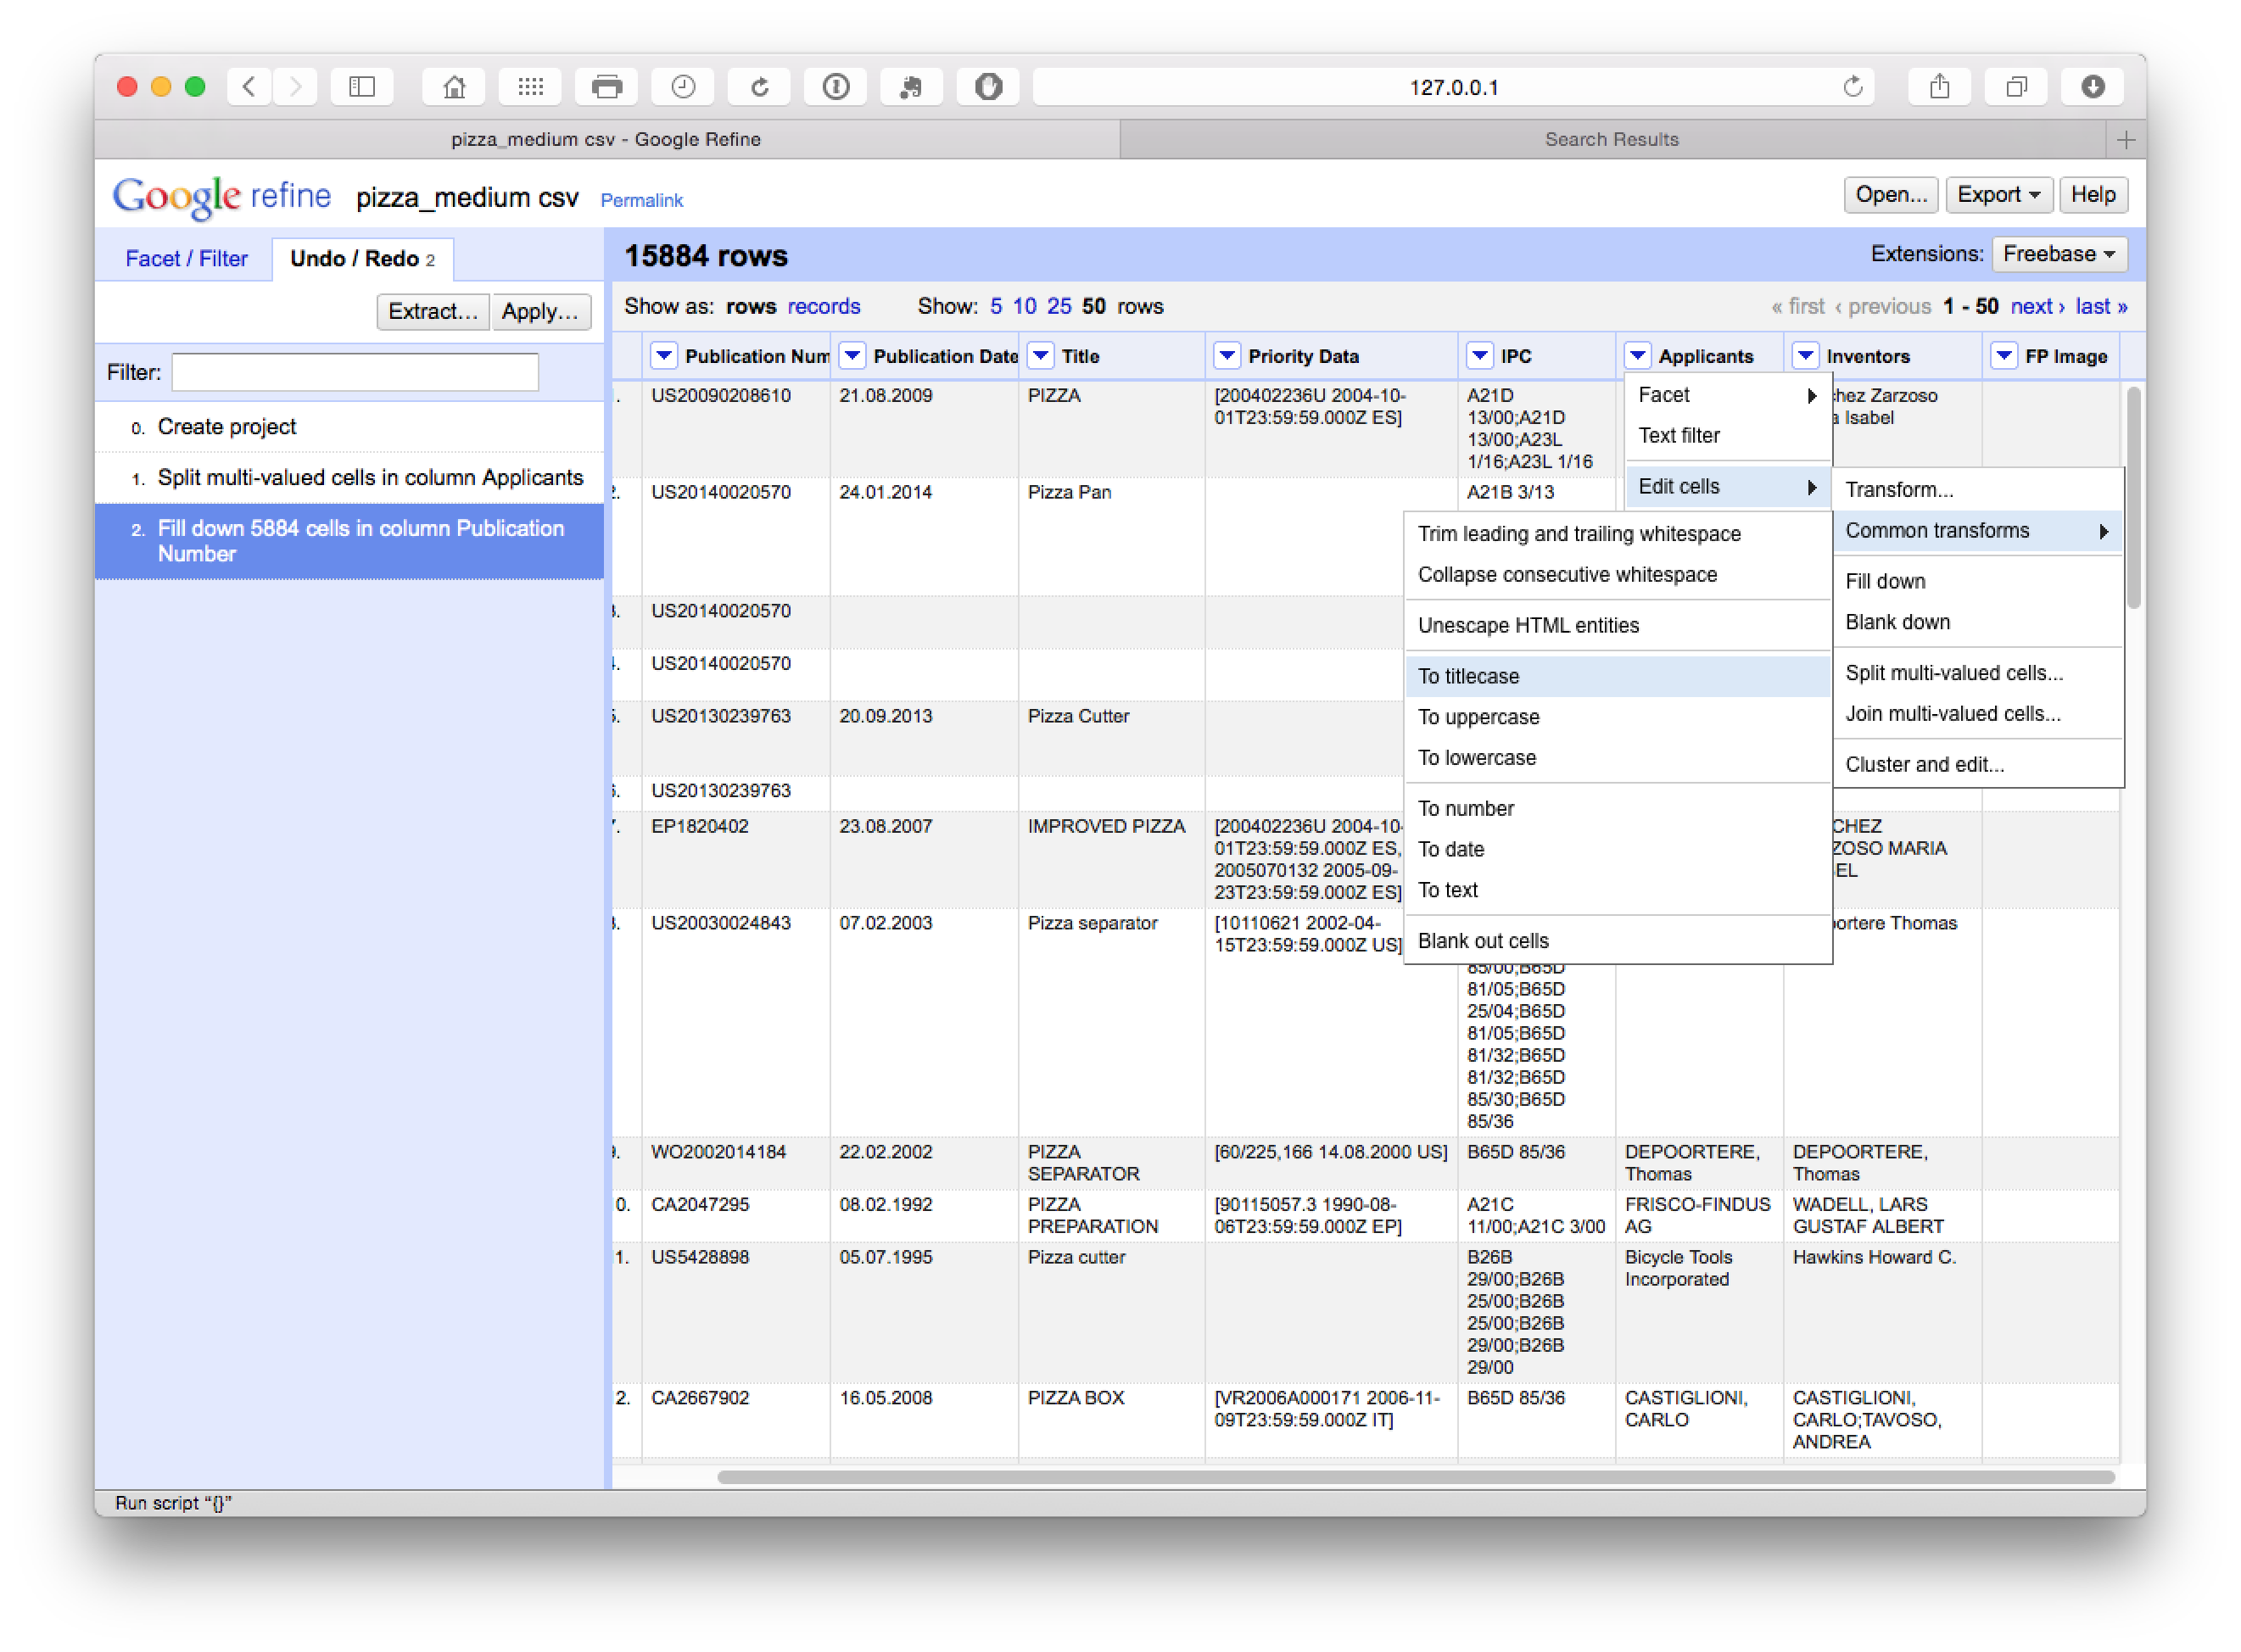This screenshot has height=1652, width=2241.
Task: Open the history clock icon
Action: pos(683,87)
